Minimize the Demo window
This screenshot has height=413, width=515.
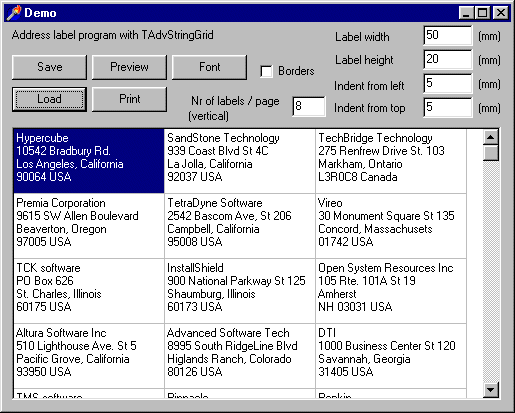coord(466,13)
